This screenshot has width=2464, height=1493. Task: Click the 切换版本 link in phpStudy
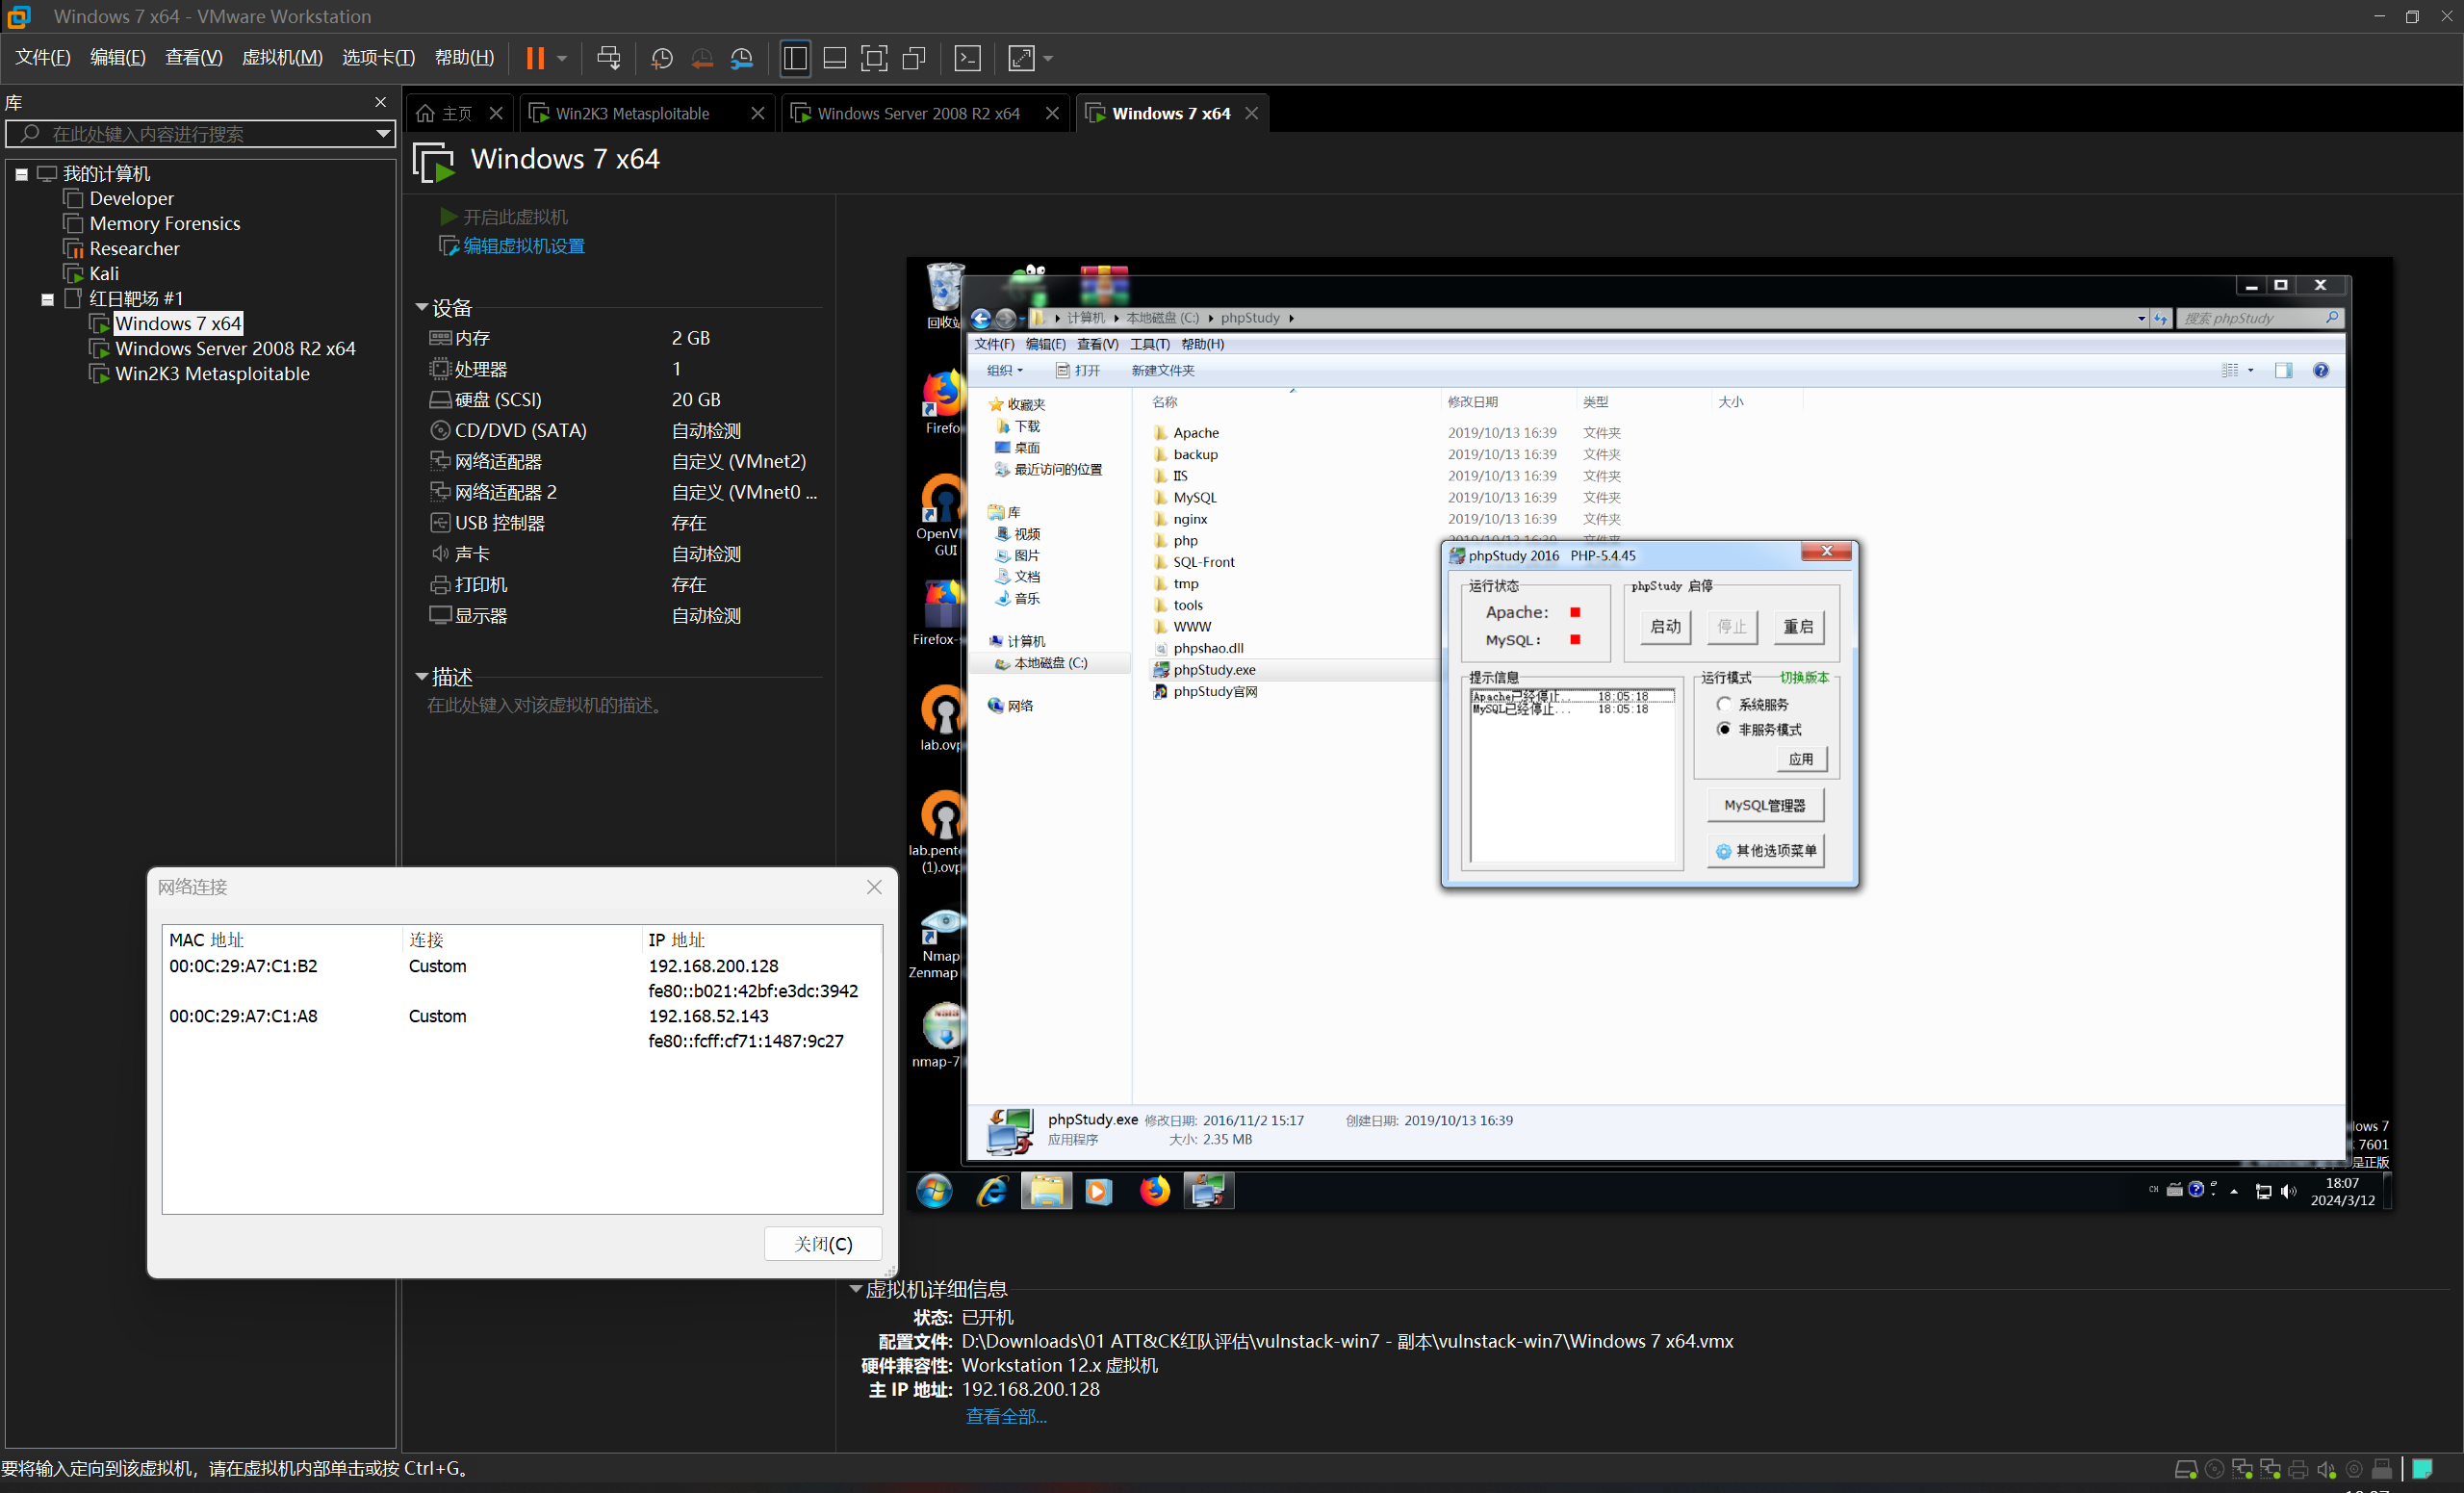point(1804,677)
